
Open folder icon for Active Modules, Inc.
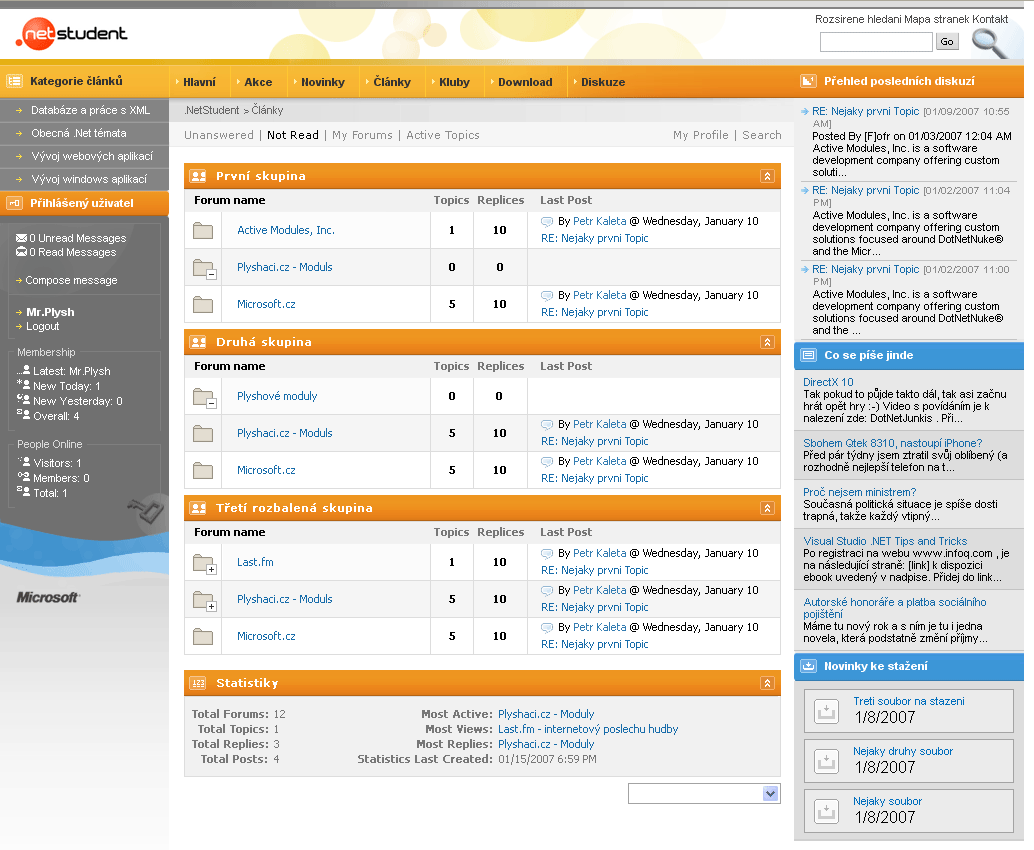[202, 230]
